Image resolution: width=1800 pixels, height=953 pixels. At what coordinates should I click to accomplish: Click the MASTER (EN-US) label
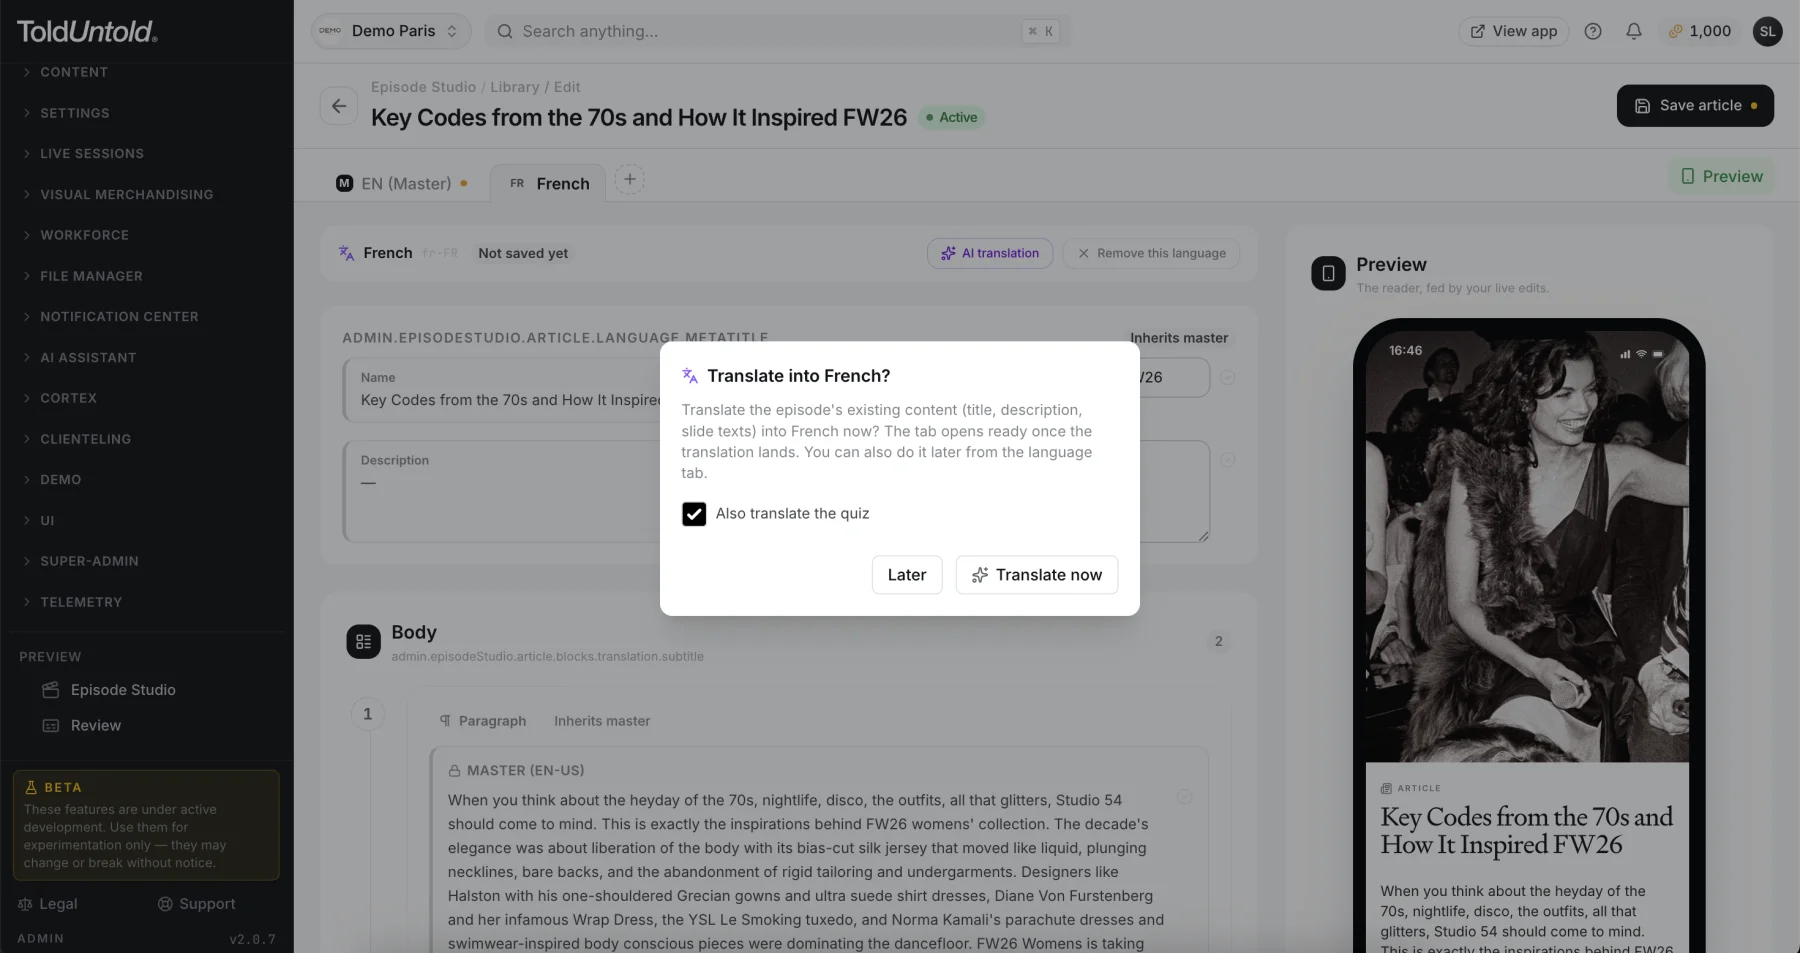(x=525, y=771)
